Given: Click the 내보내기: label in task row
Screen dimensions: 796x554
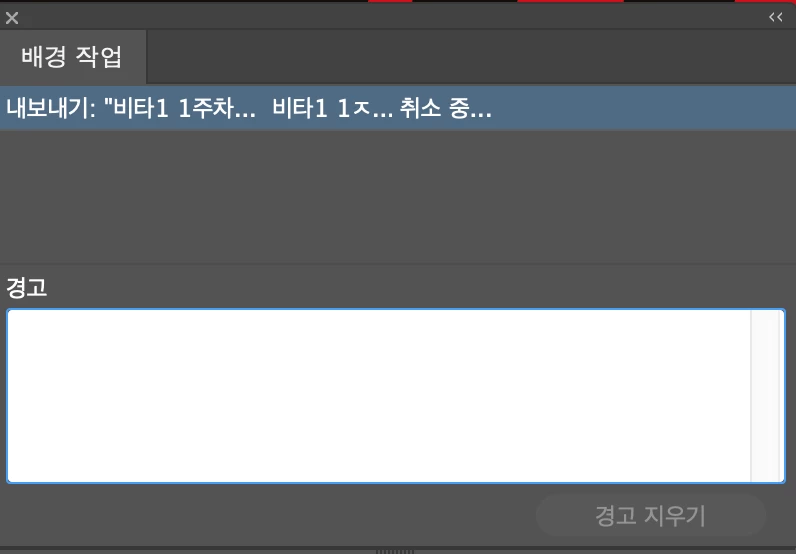Looking at the screenshot, I should 51,108.
